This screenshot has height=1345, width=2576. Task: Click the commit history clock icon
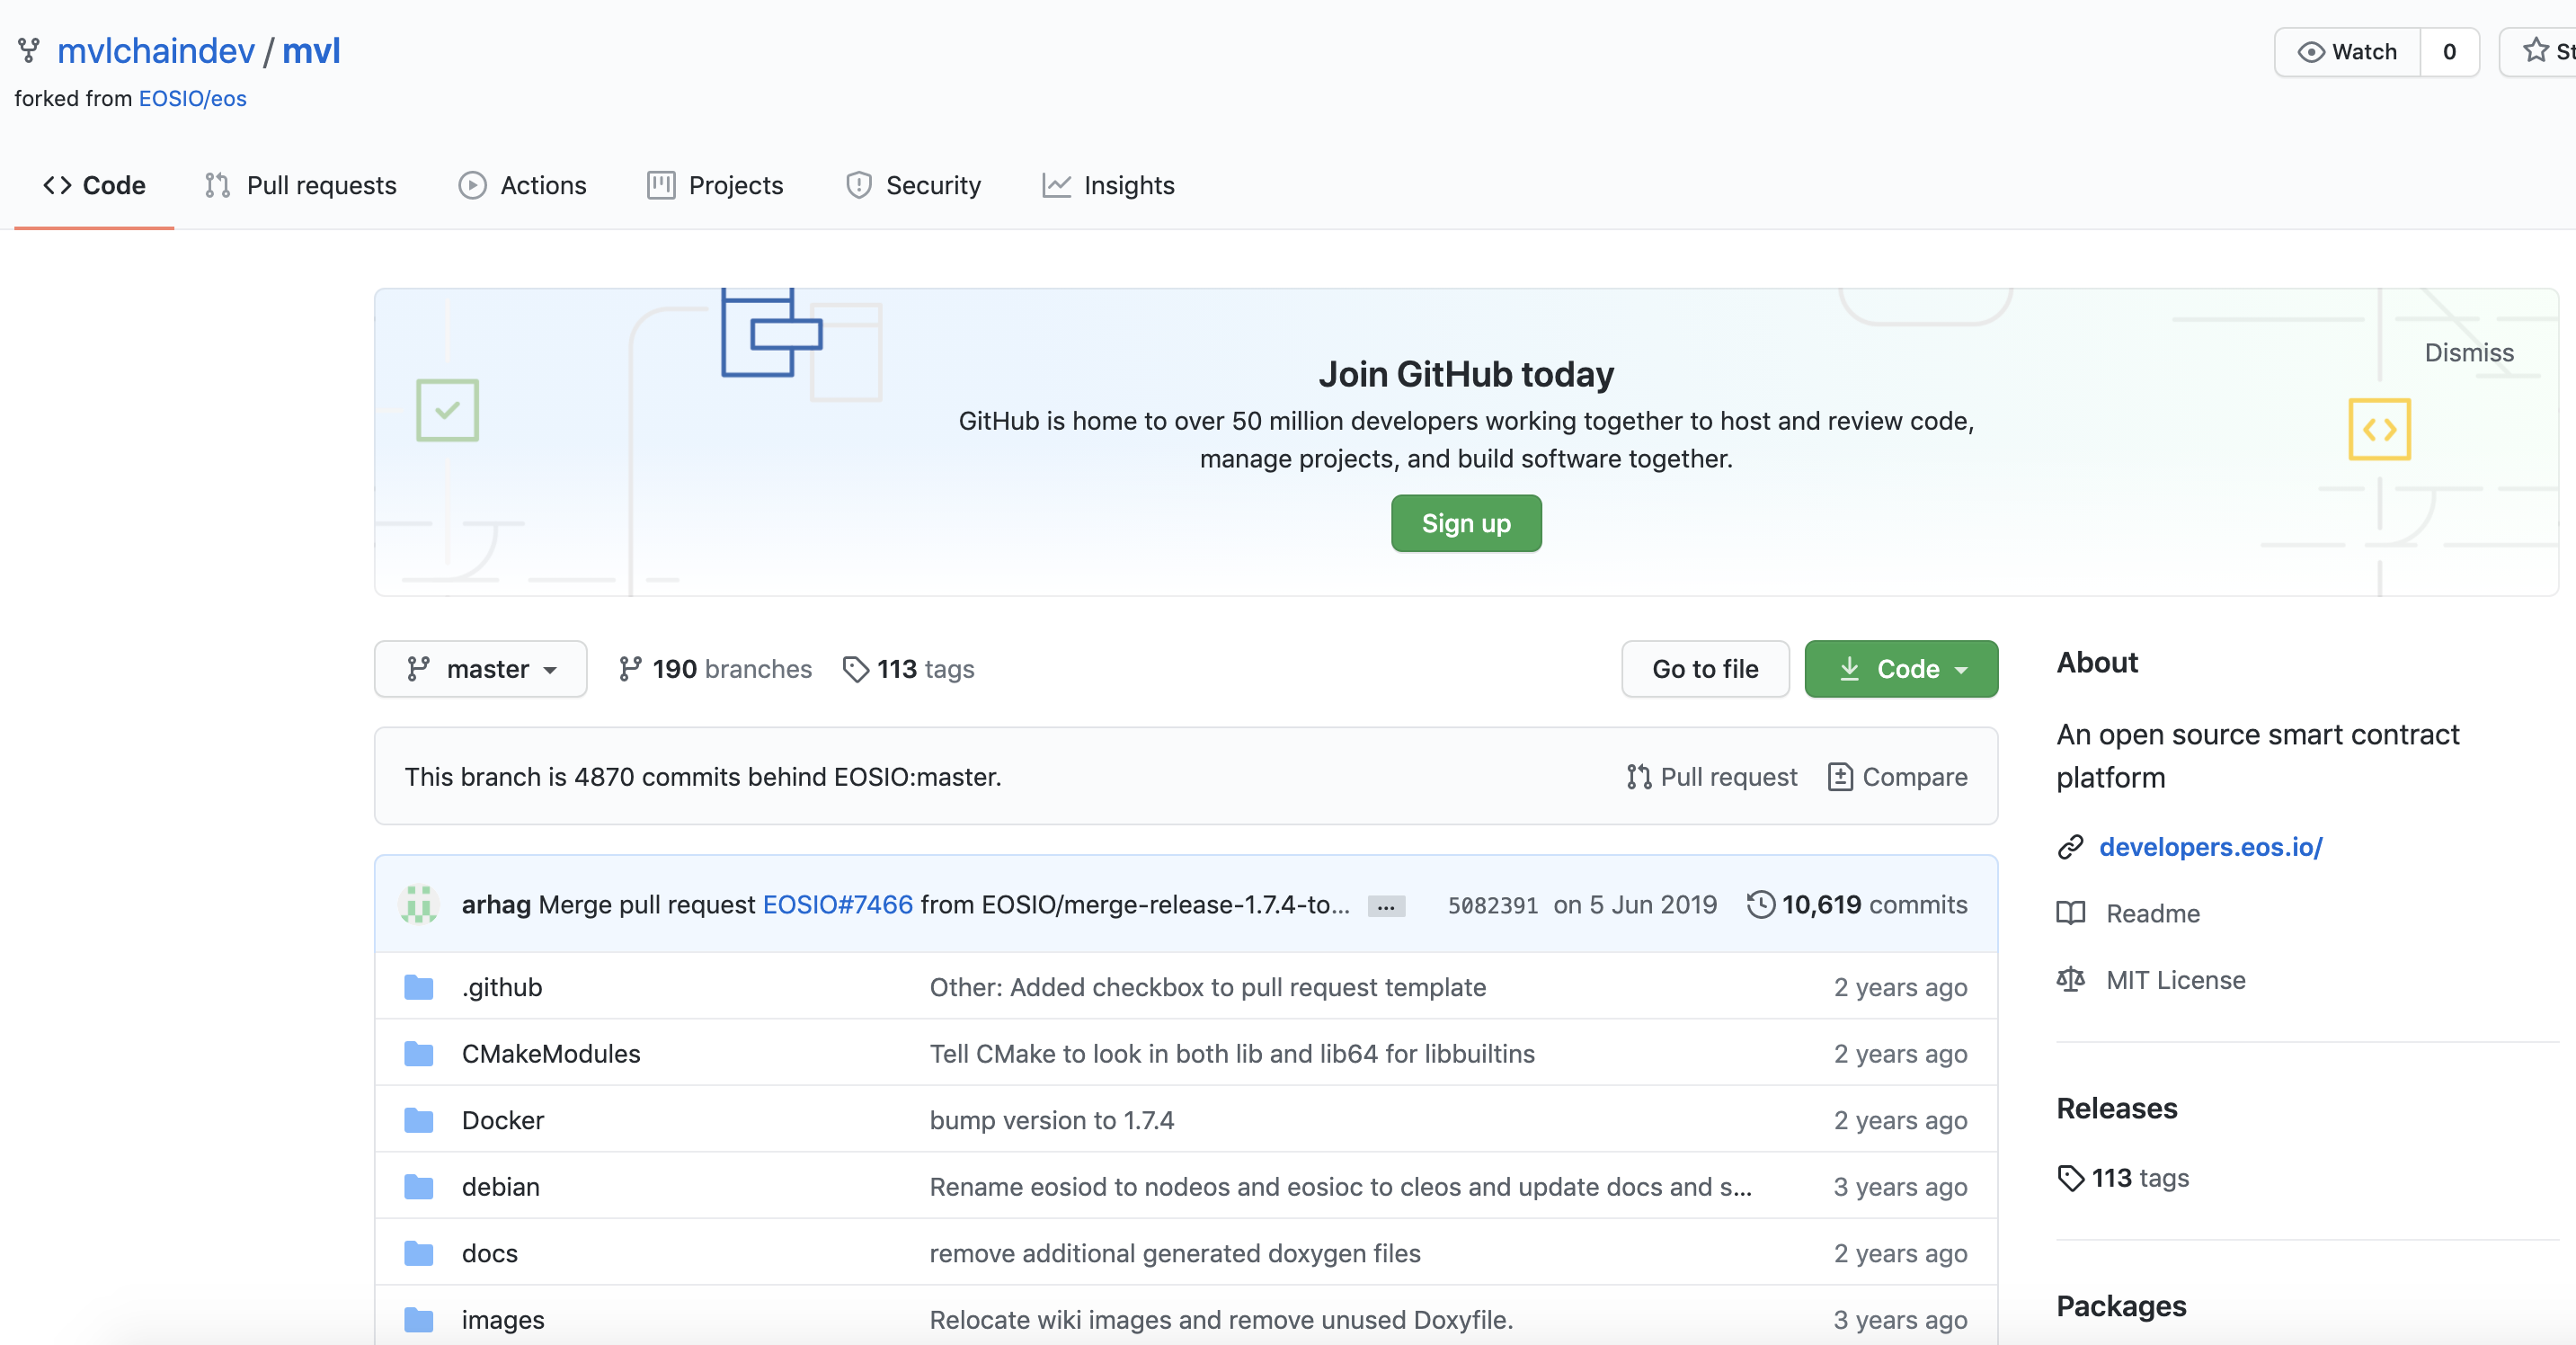[x=1760, y=904]
